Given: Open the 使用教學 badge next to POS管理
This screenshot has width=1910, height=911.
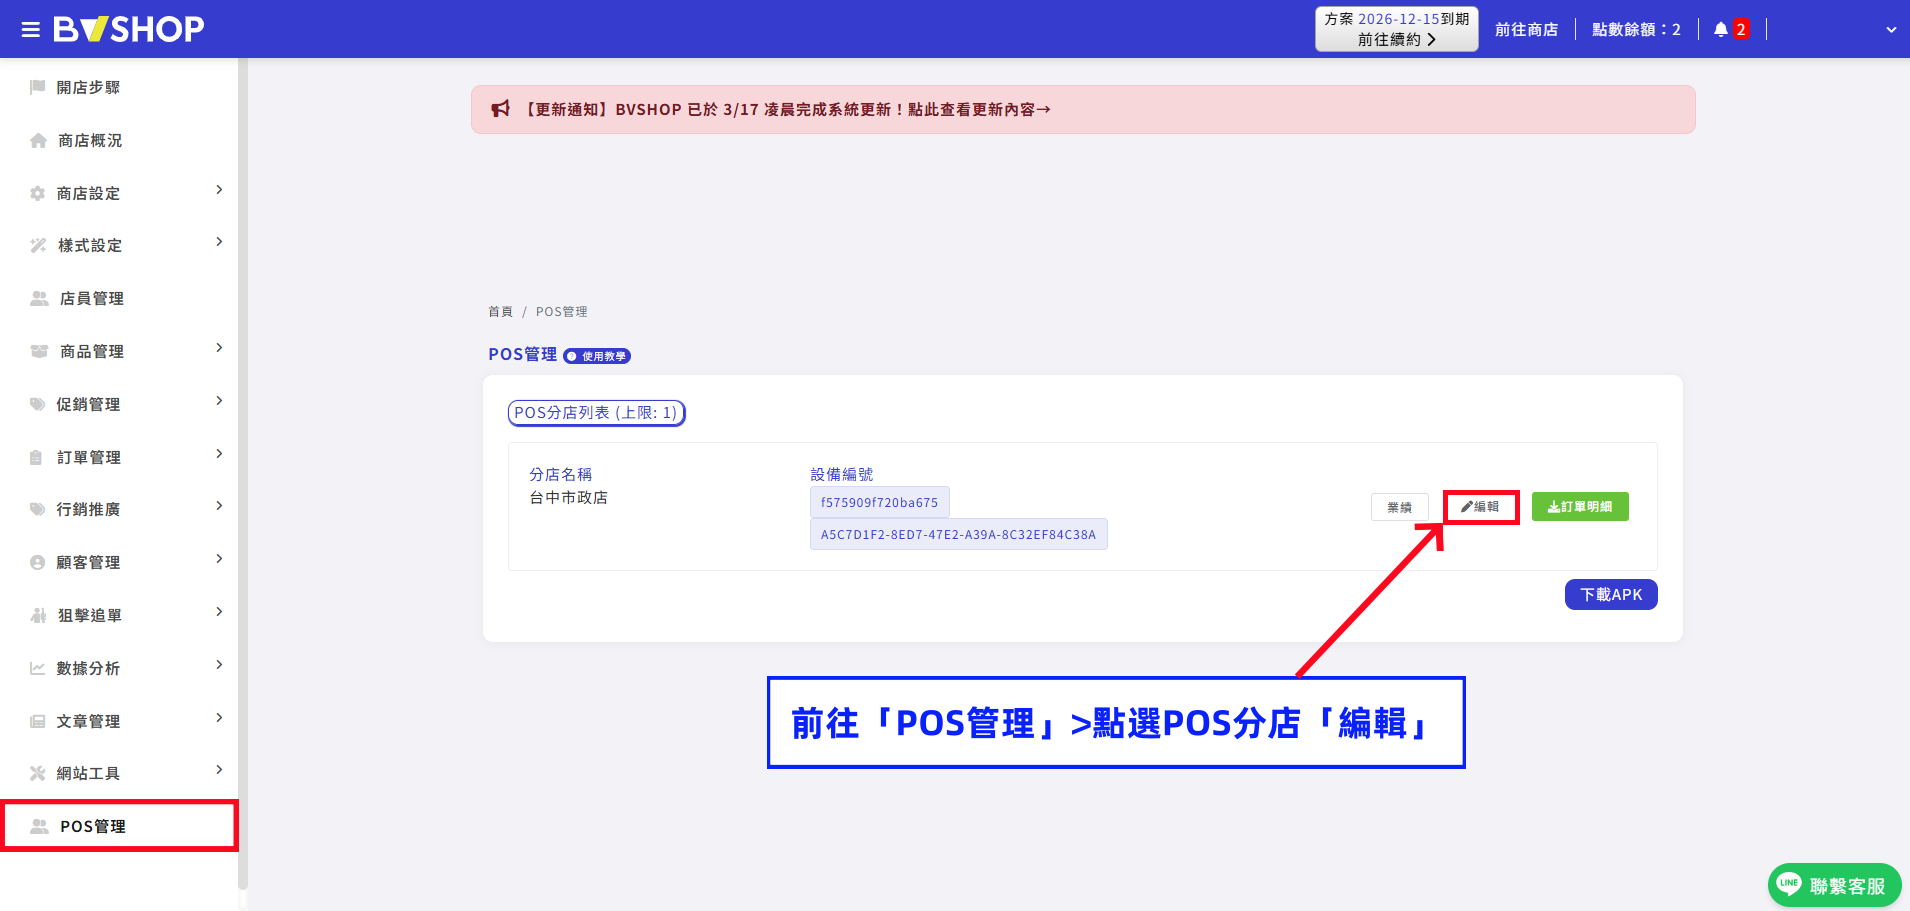Looking at the screenshot, I should [x=597, y=356].
